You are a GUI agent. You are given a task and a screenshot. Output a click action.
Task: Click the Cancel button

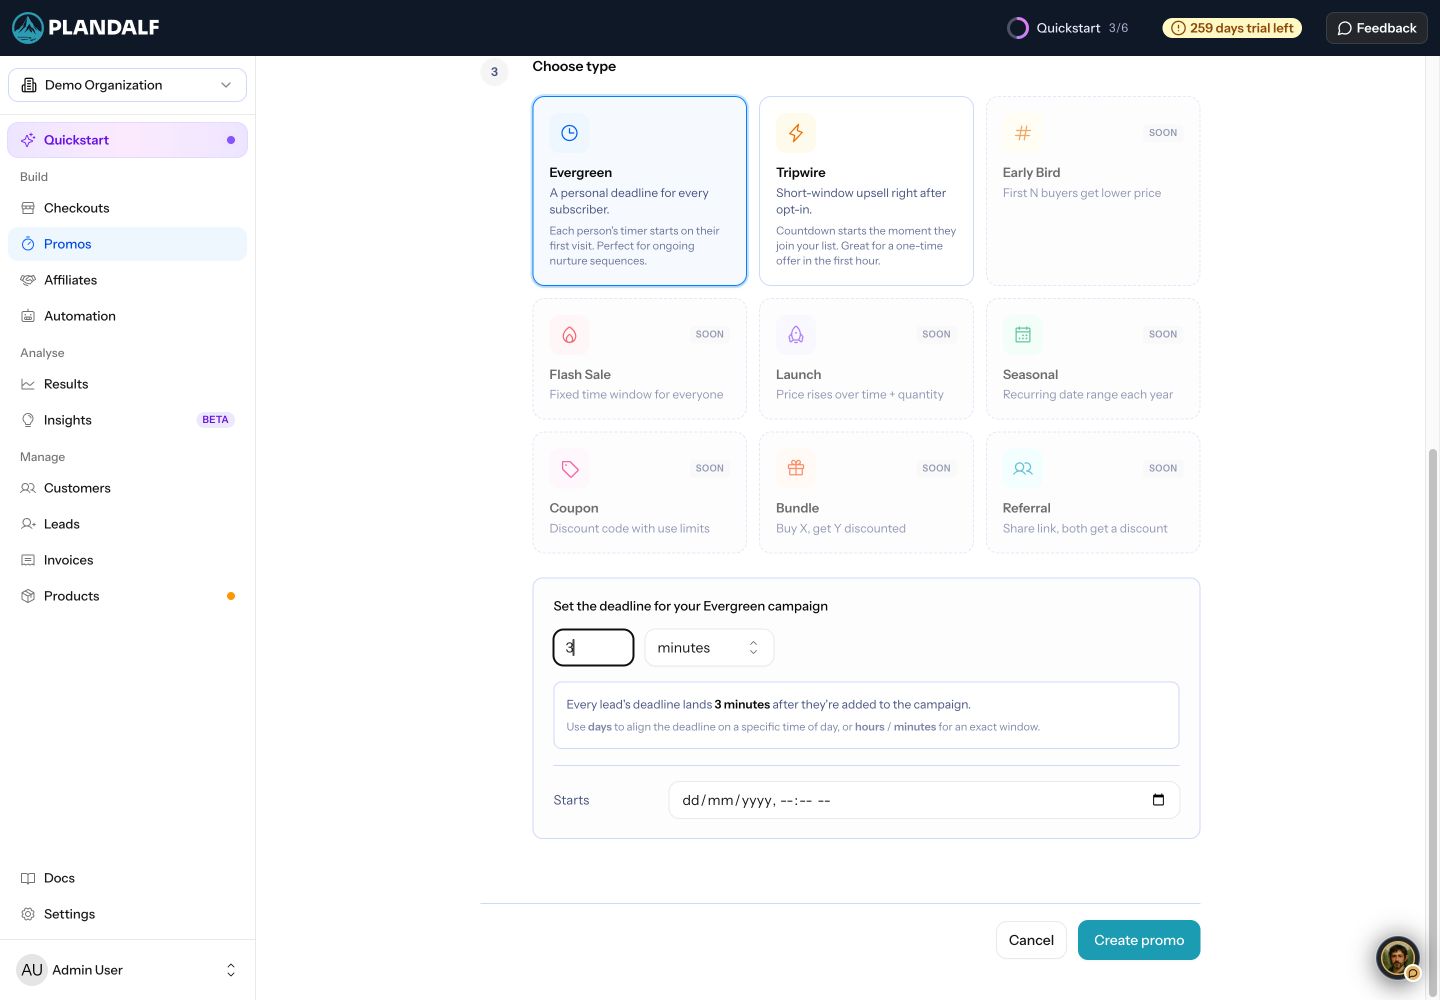[x=1031, y=940]
